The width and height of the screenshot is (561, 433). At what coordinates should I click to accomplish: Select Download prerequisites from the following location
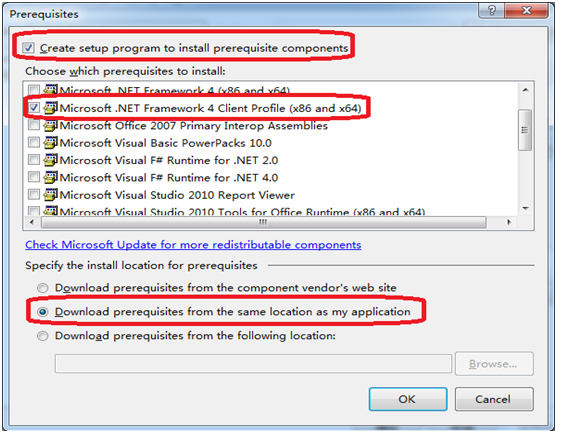43,336
